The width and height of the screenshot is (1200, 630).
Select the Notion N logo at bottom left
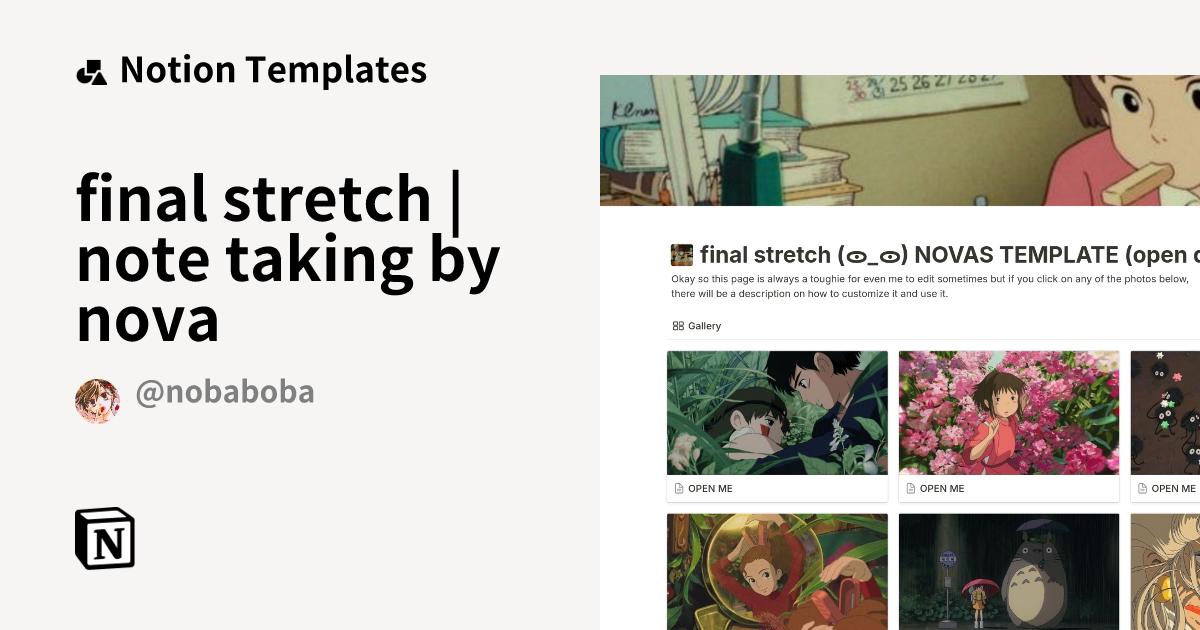point(104,538)
